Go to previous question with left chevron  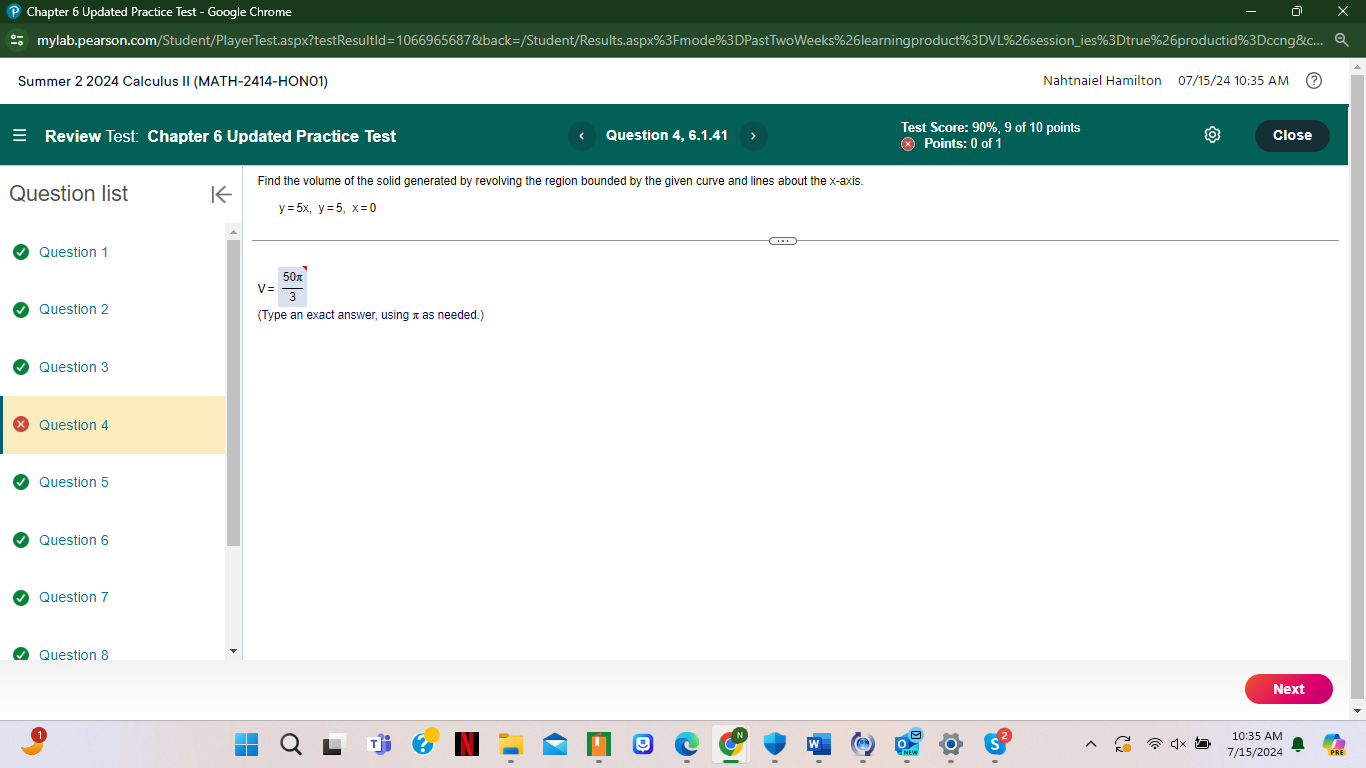pos(581,135)
